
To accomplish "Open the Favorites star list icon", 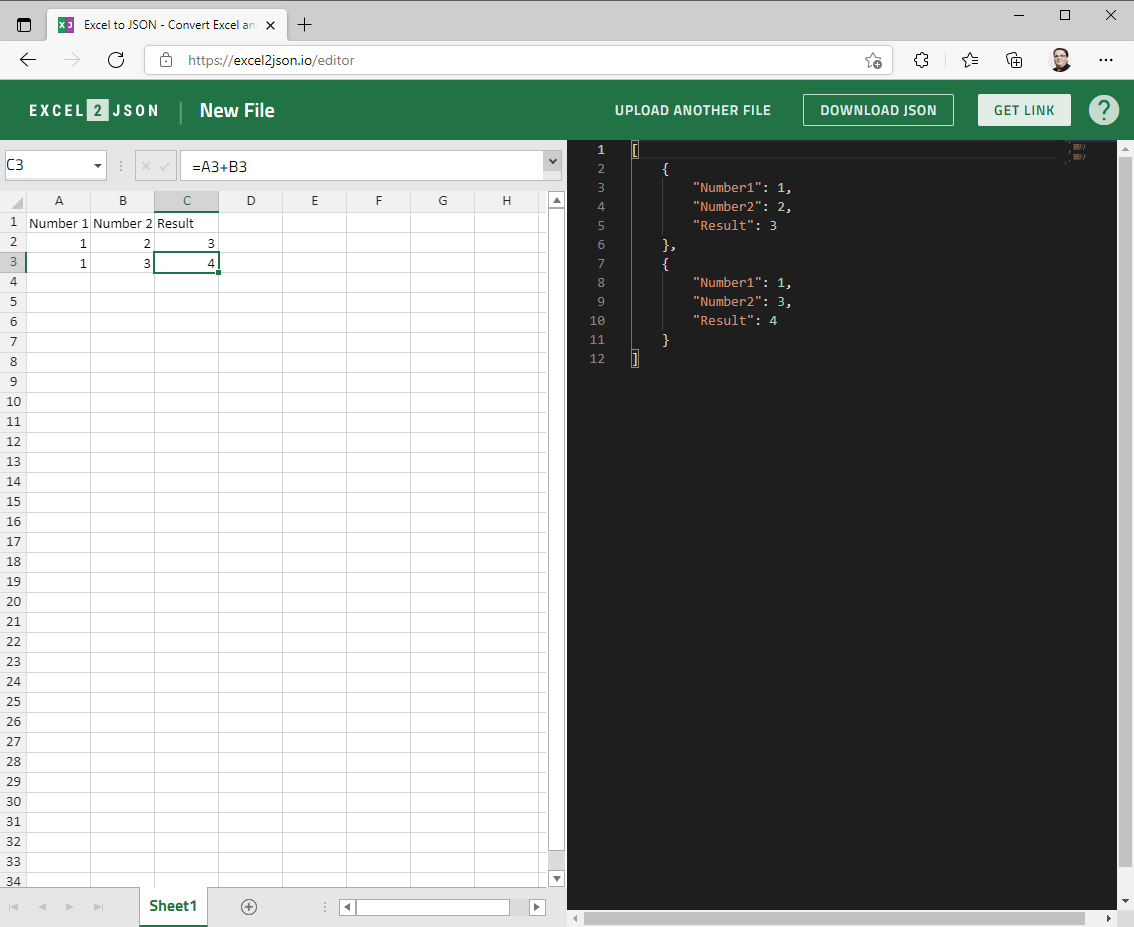I will pos(969,60).
